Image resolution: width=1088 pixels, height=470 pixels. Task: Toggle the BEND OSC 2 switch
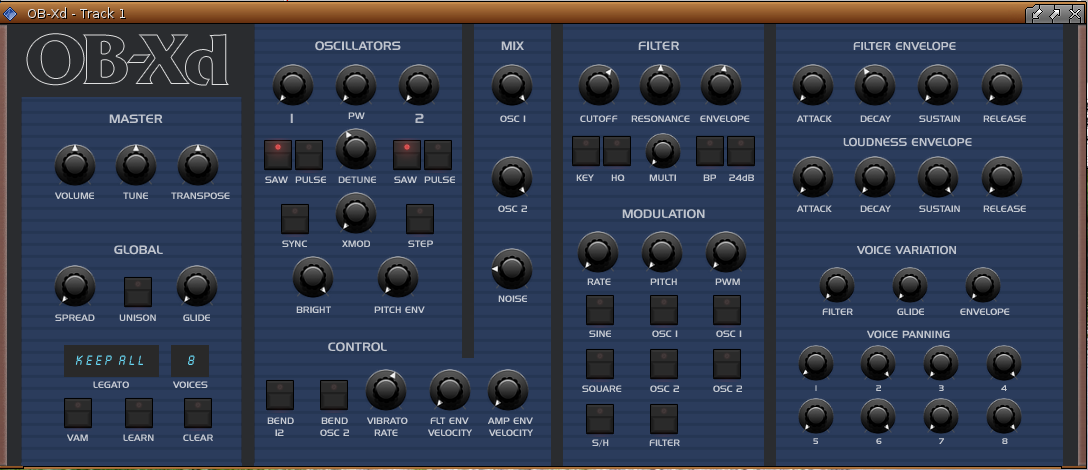tap(334, 394)
